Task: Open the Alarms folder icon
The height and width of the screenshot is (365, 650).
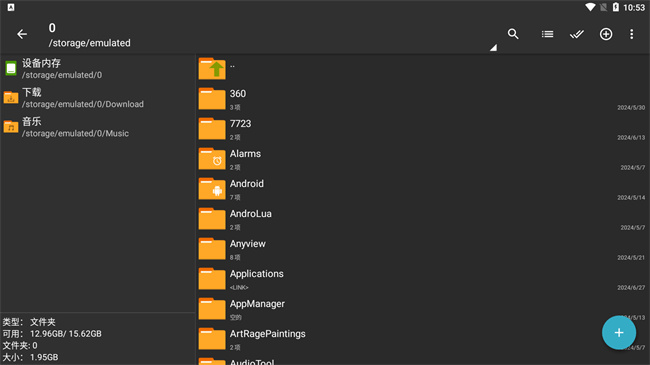Action: [212, 159]
